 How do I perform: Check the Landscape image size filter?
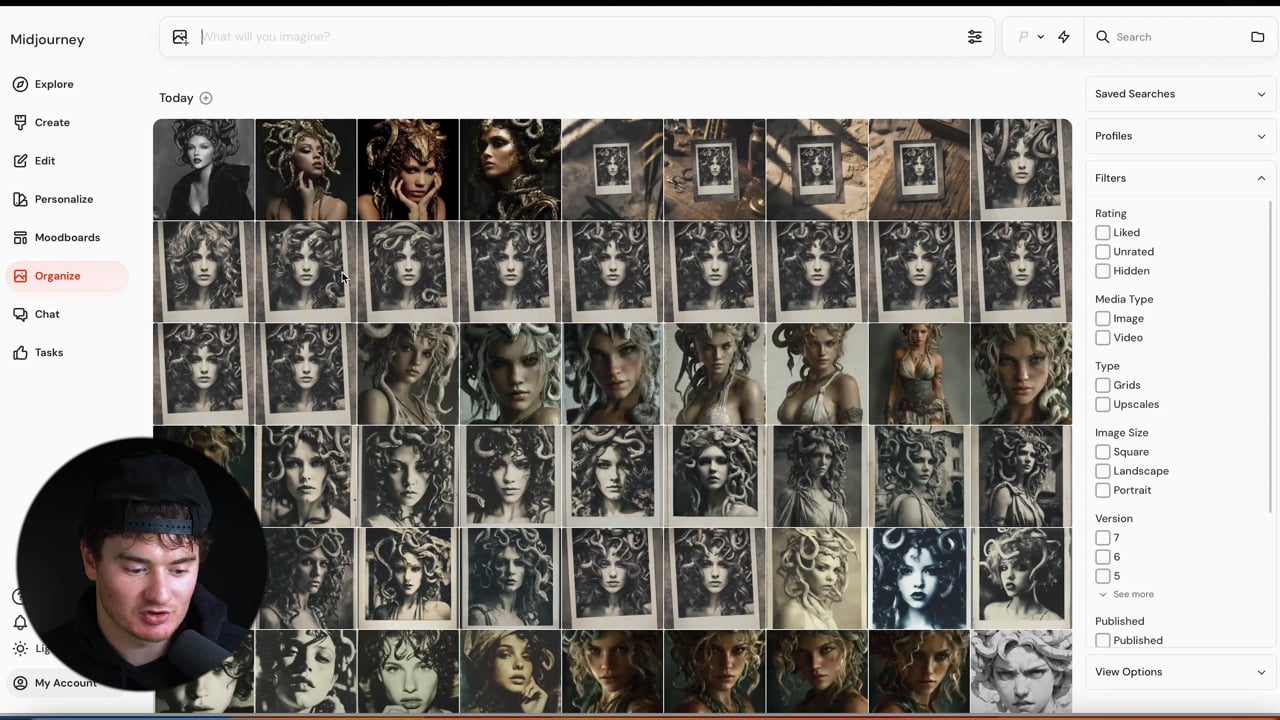(1102, 471)
